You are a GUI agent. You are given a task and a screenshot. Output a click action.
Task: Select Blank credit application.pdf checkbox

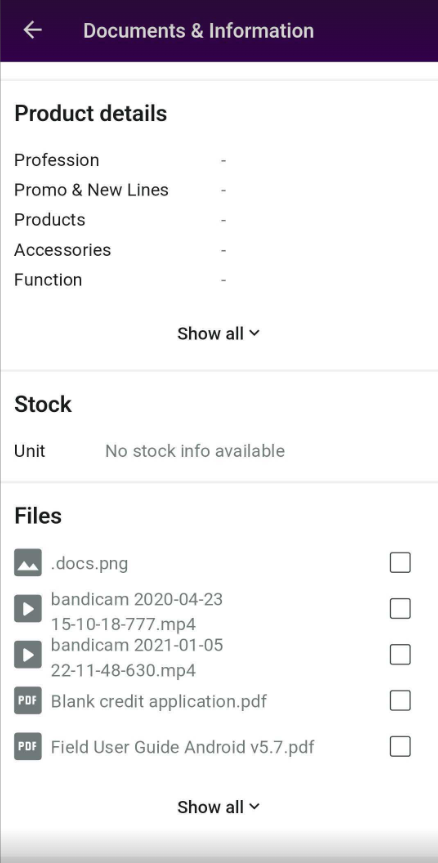[400, 701]
